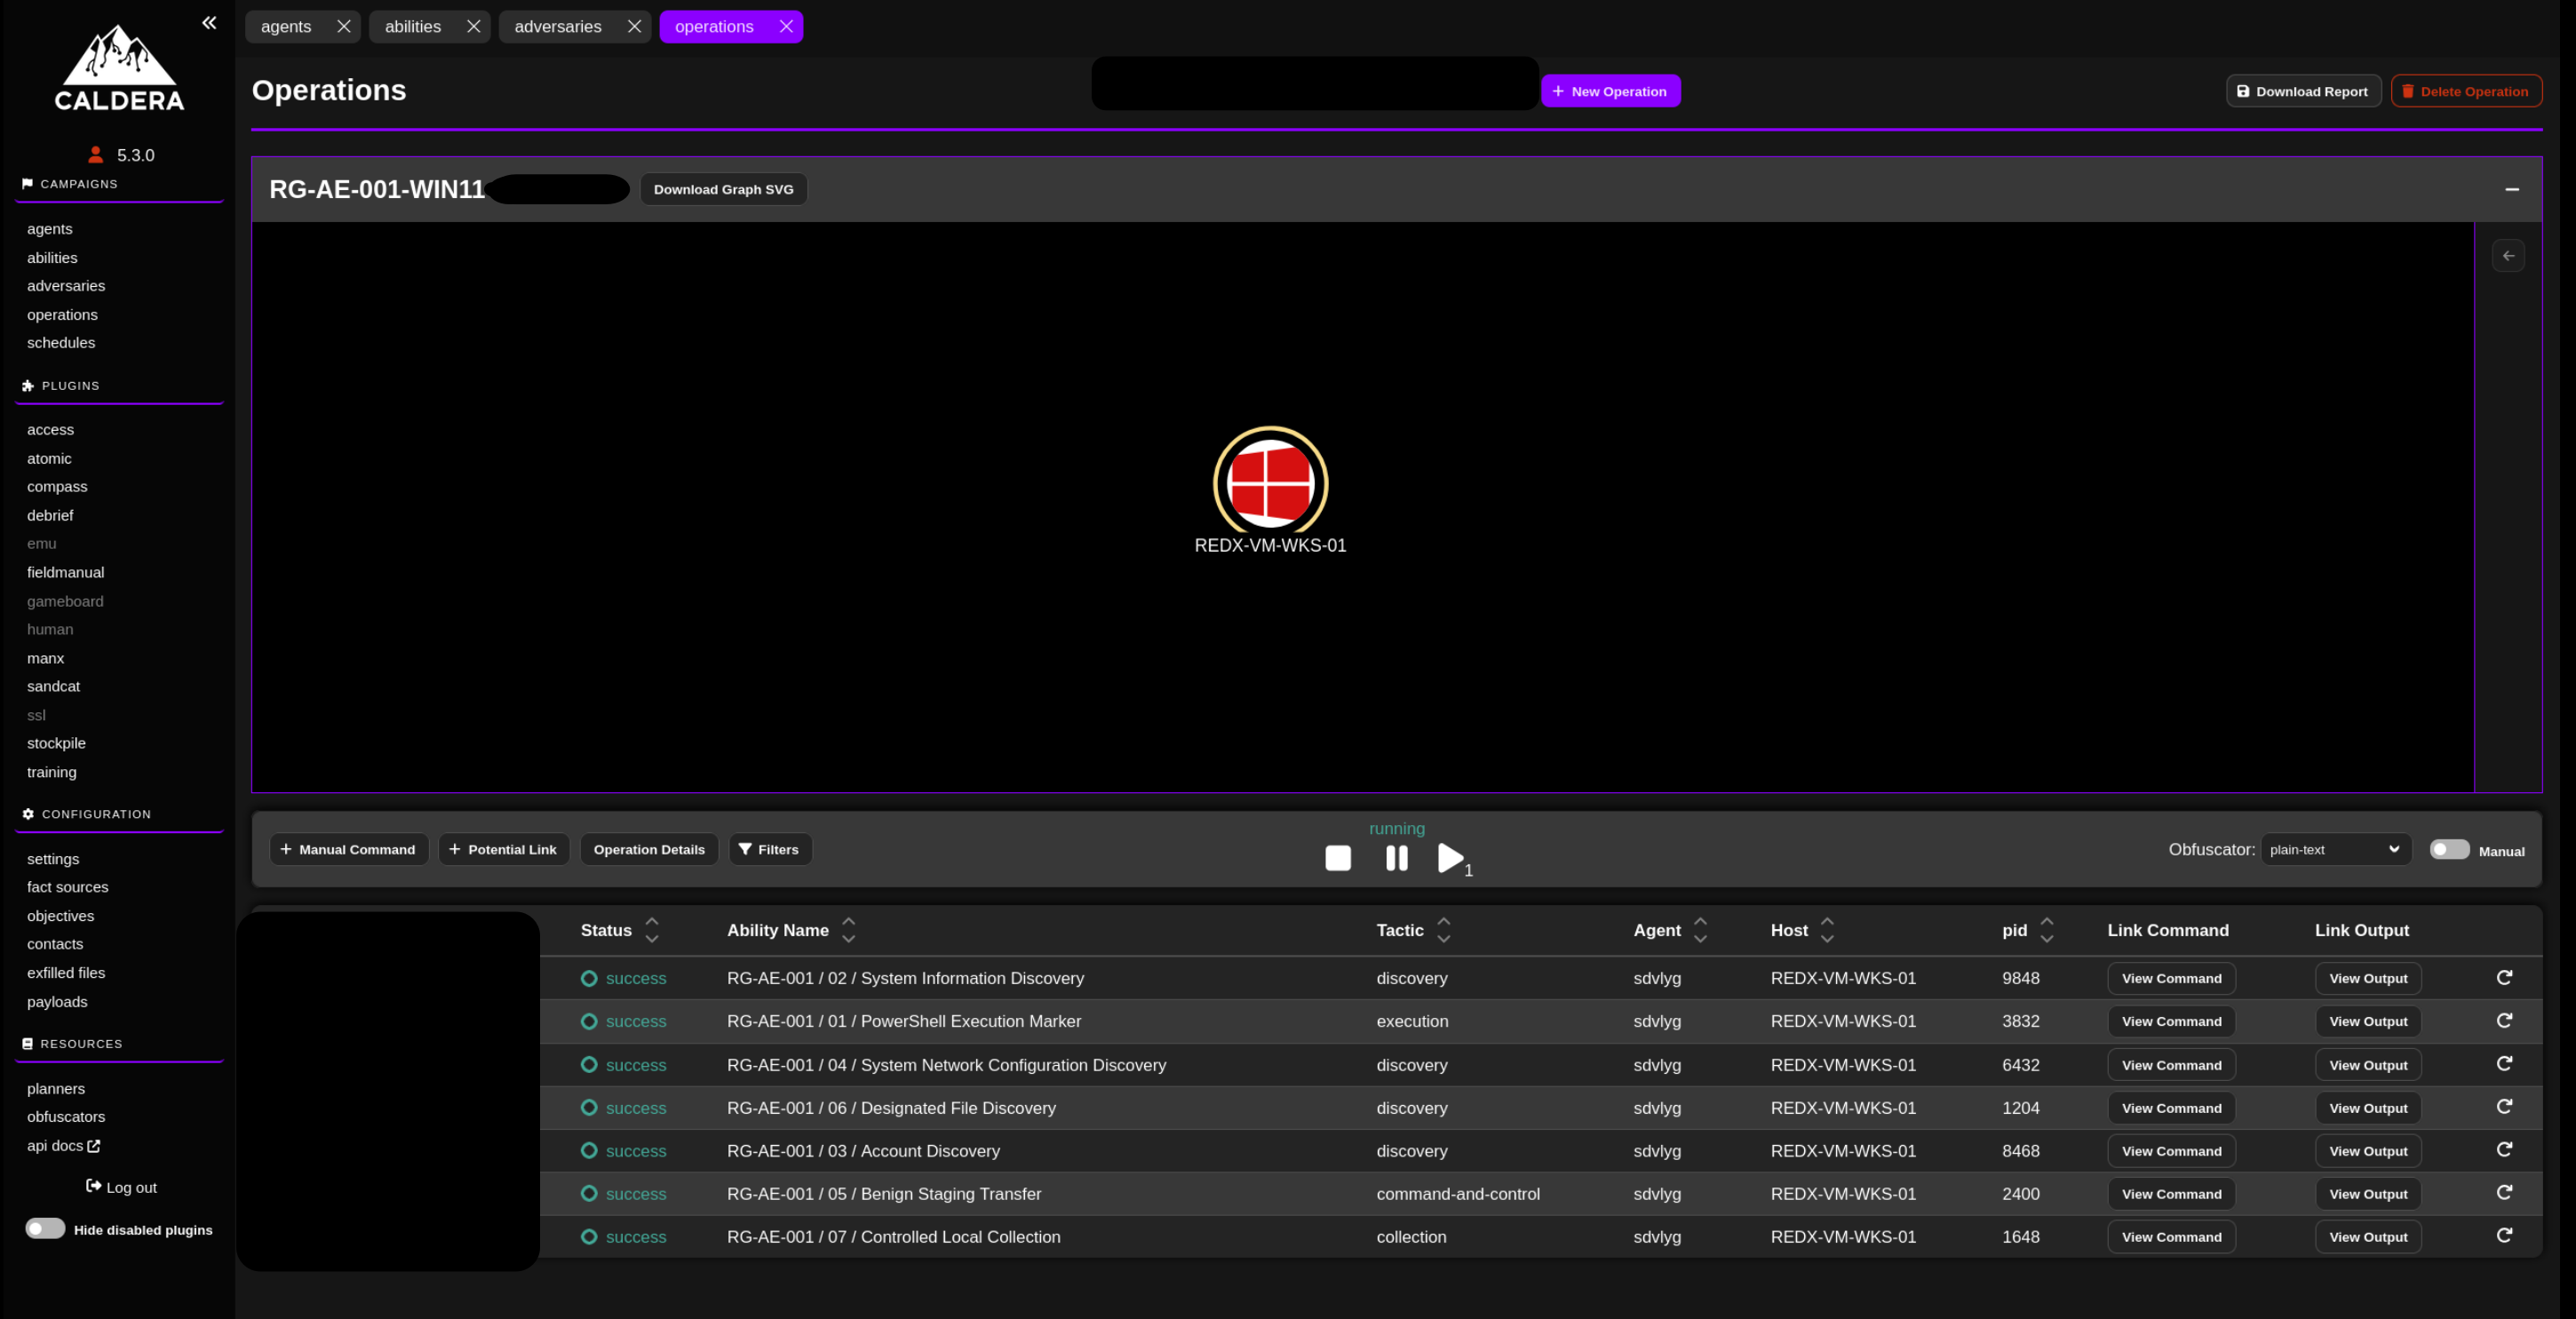The width and height of the screenshot is (2576, 1319).
Task: Open the Filters menu
Action: pyautogui.click(x=769, y=850)
